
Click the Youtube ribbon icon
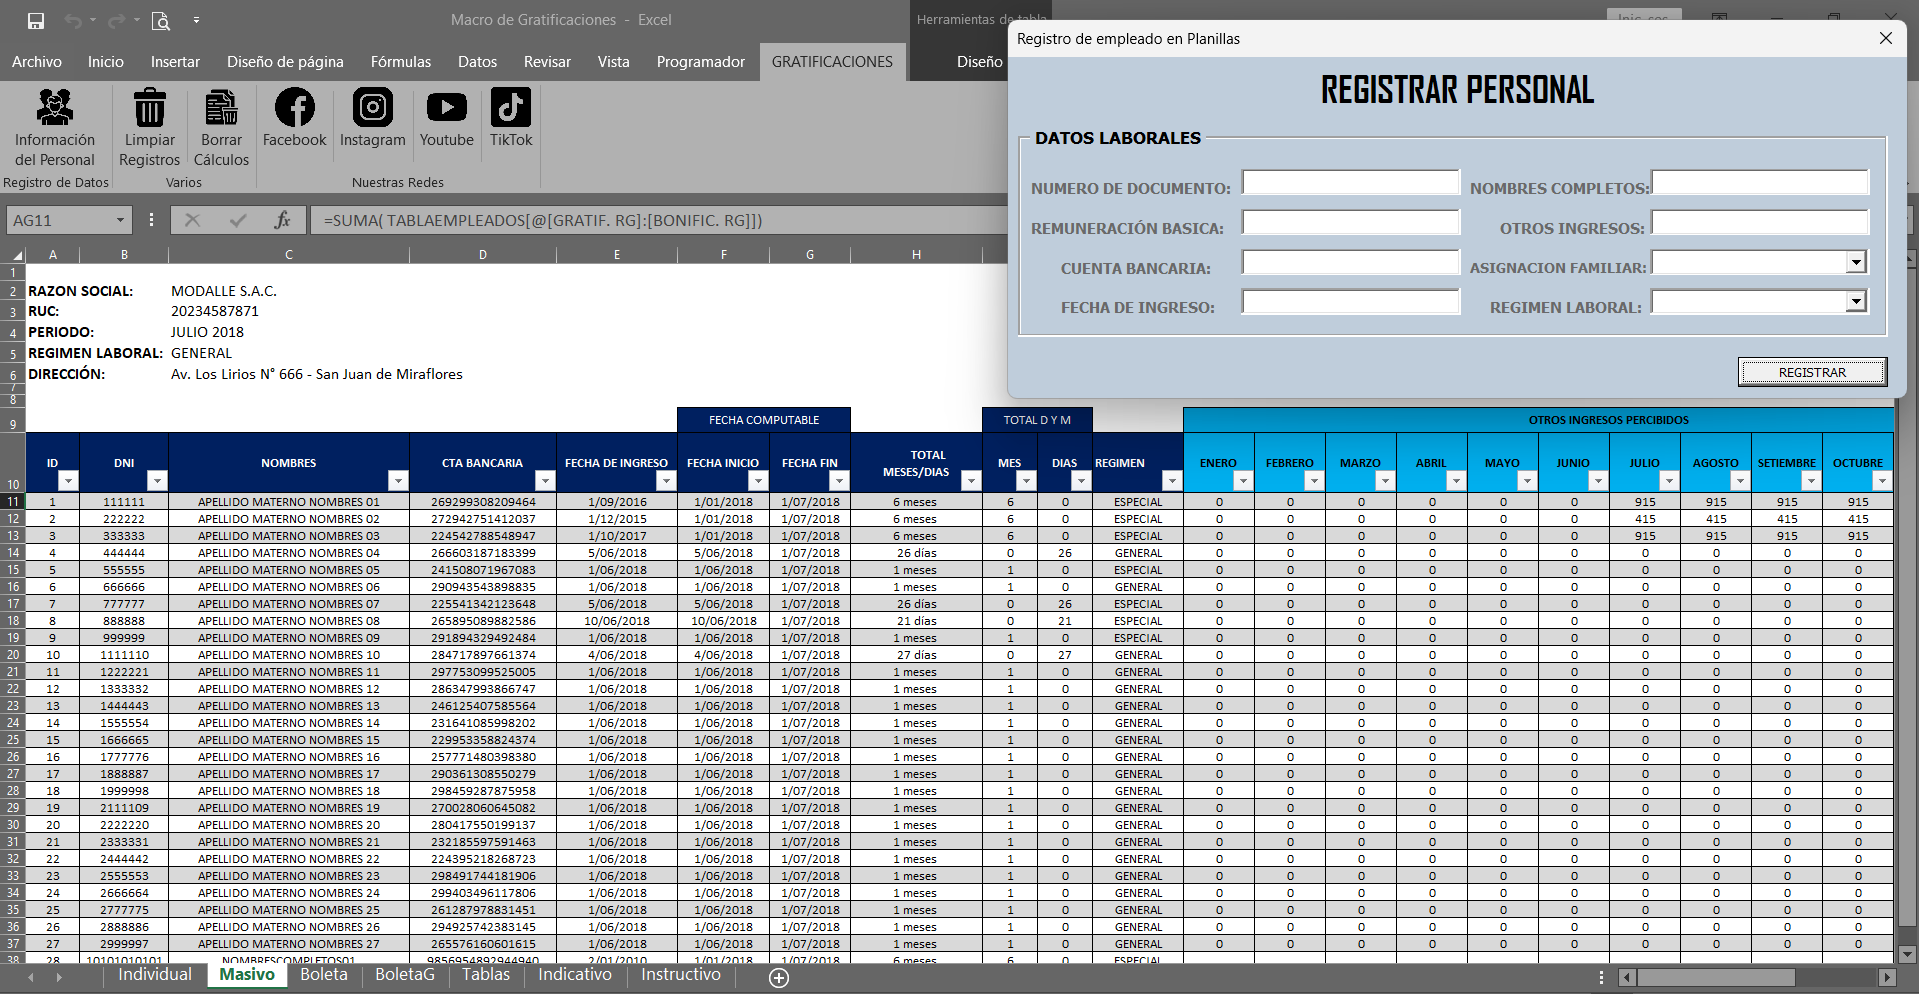(x=446, y=108)
